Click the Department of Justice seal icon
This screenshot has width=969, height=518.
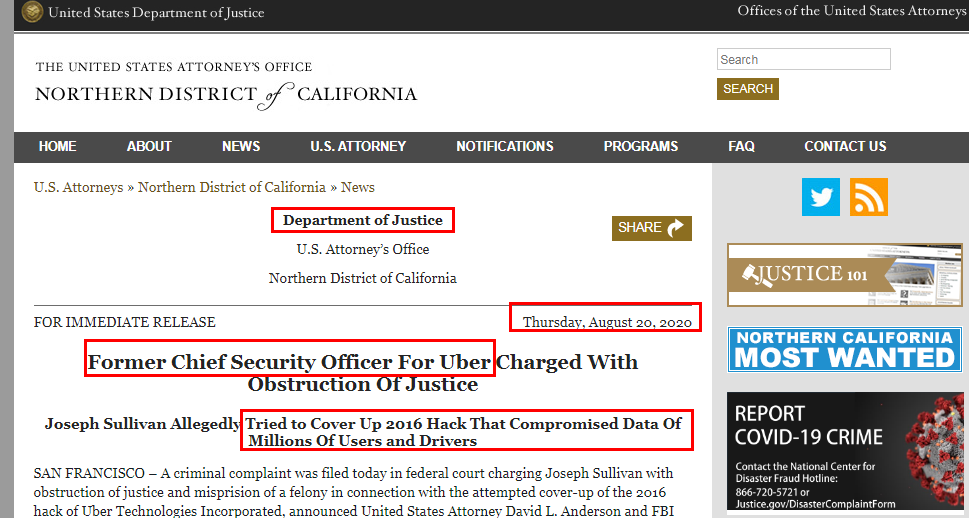32,12
